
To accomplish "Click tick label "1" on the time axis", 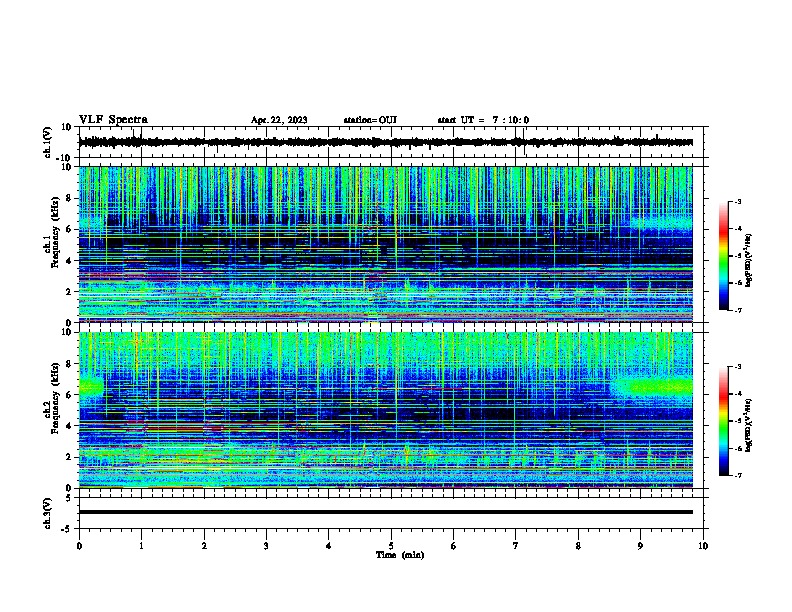I will pyautogui.click(x=141, y=546).
